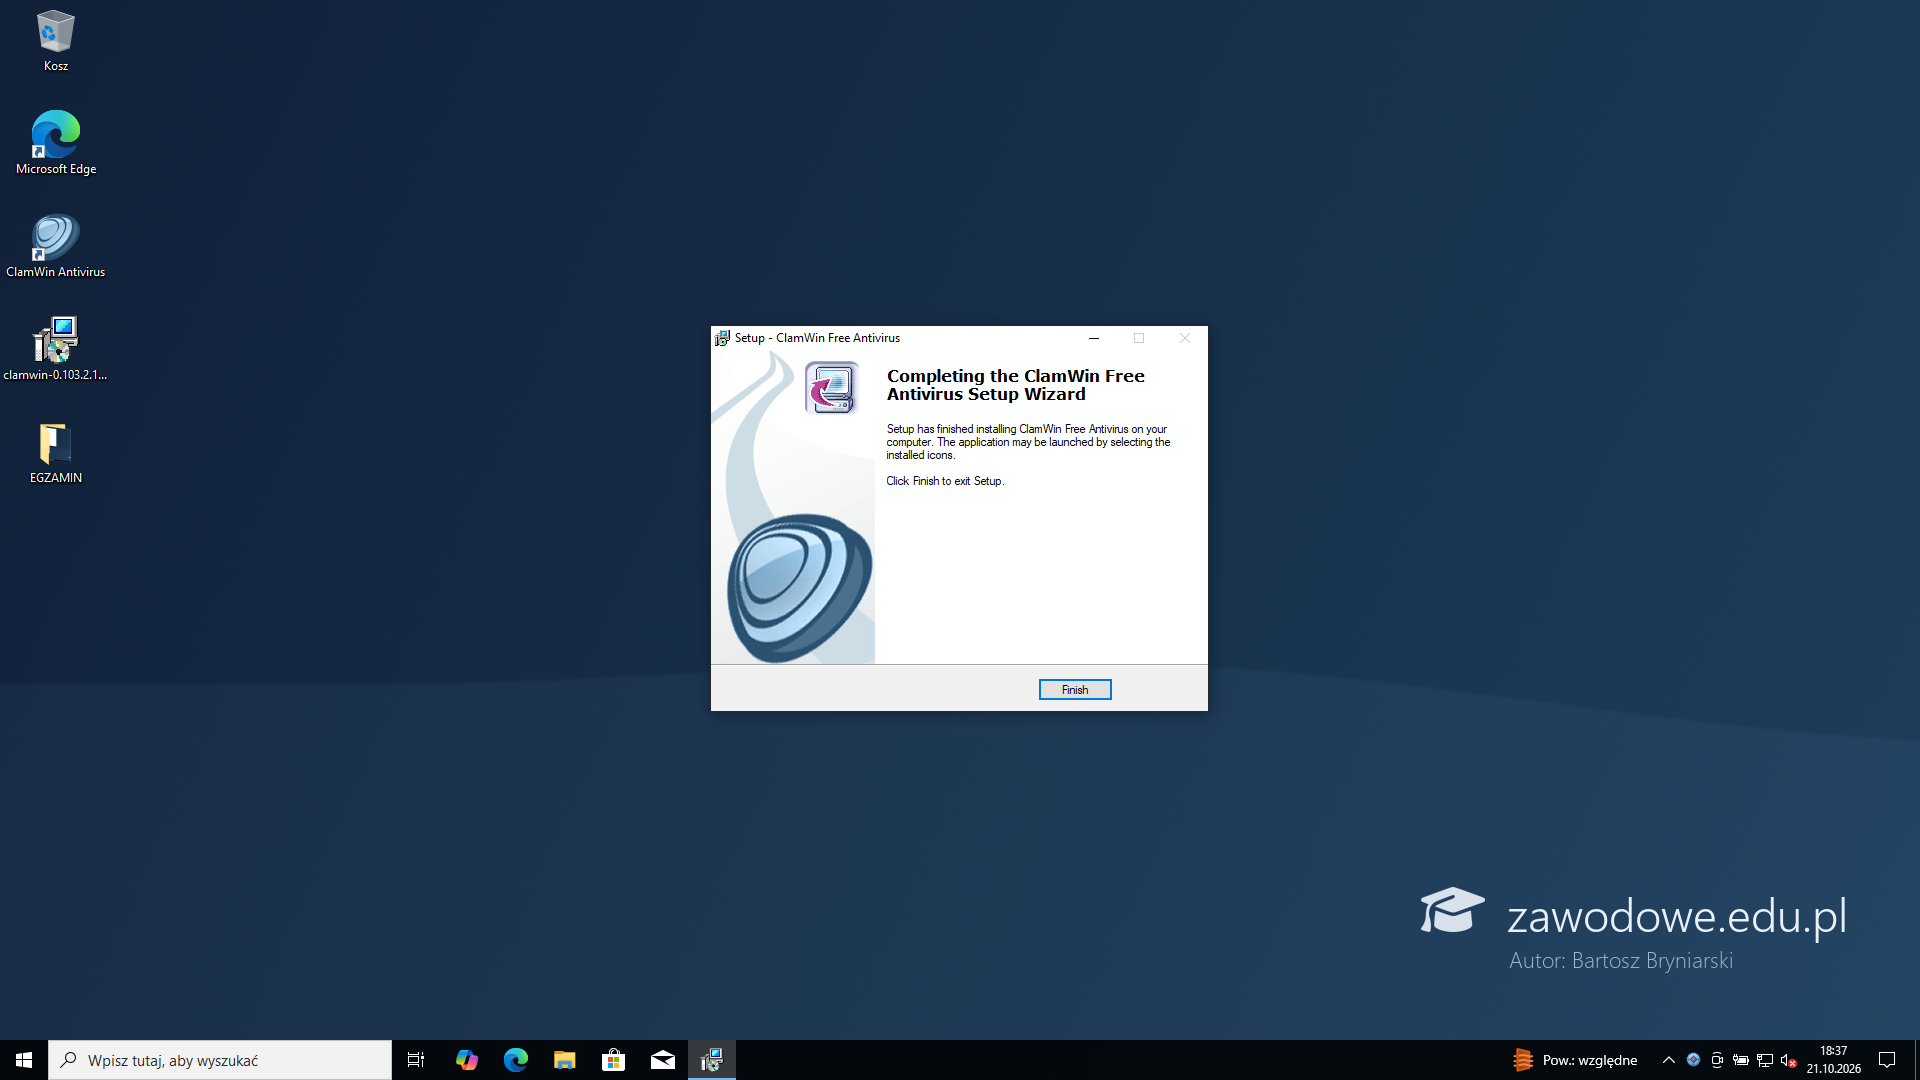Click Finish to exit the ClamWin setup
The width and height of the screenshot is (1920, 1080).
click(x=1075, y=690)
